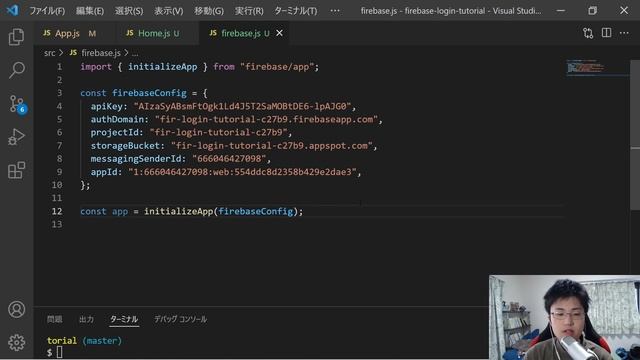Open the 実行(R) menu
The height and width of the screenshot is (360, 640).
pos(249,11)
